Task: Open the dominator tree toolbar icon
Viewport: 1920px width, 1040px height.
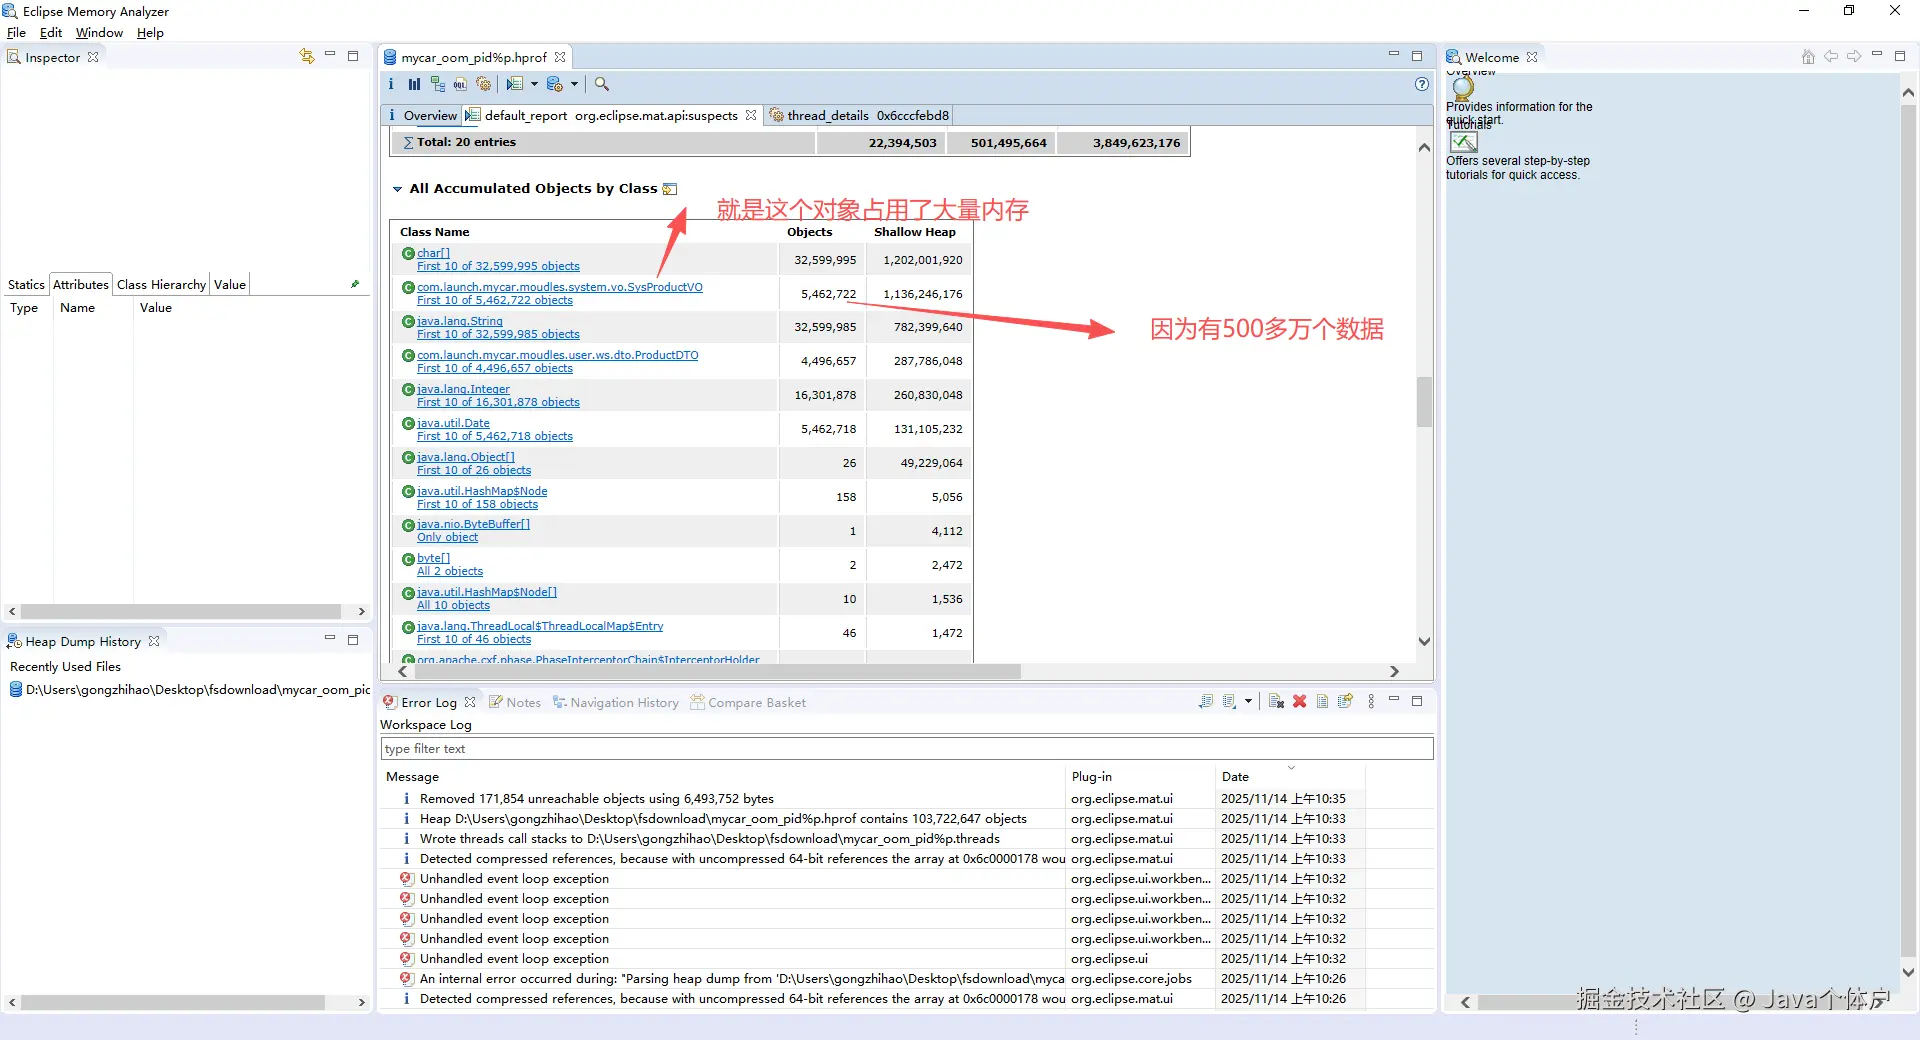Action: coord(438,84)
